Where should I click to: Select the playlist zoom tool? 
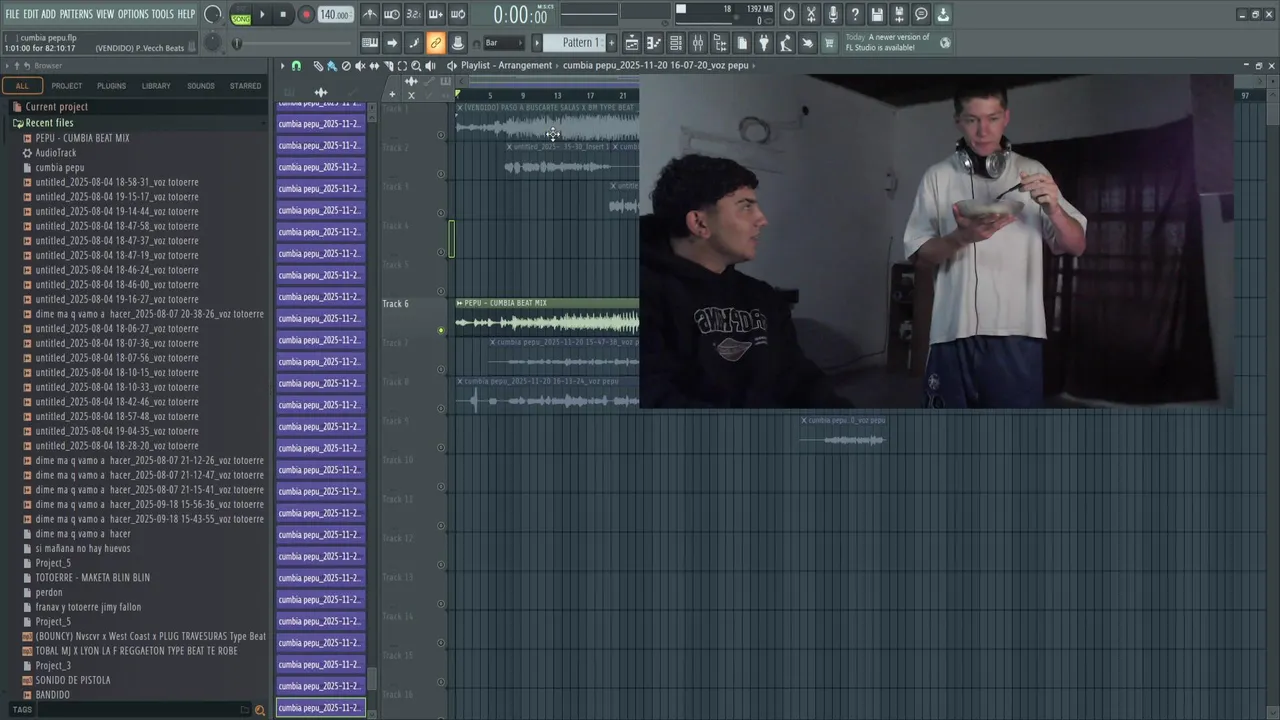pyautogui.click(x=416, y=66)
